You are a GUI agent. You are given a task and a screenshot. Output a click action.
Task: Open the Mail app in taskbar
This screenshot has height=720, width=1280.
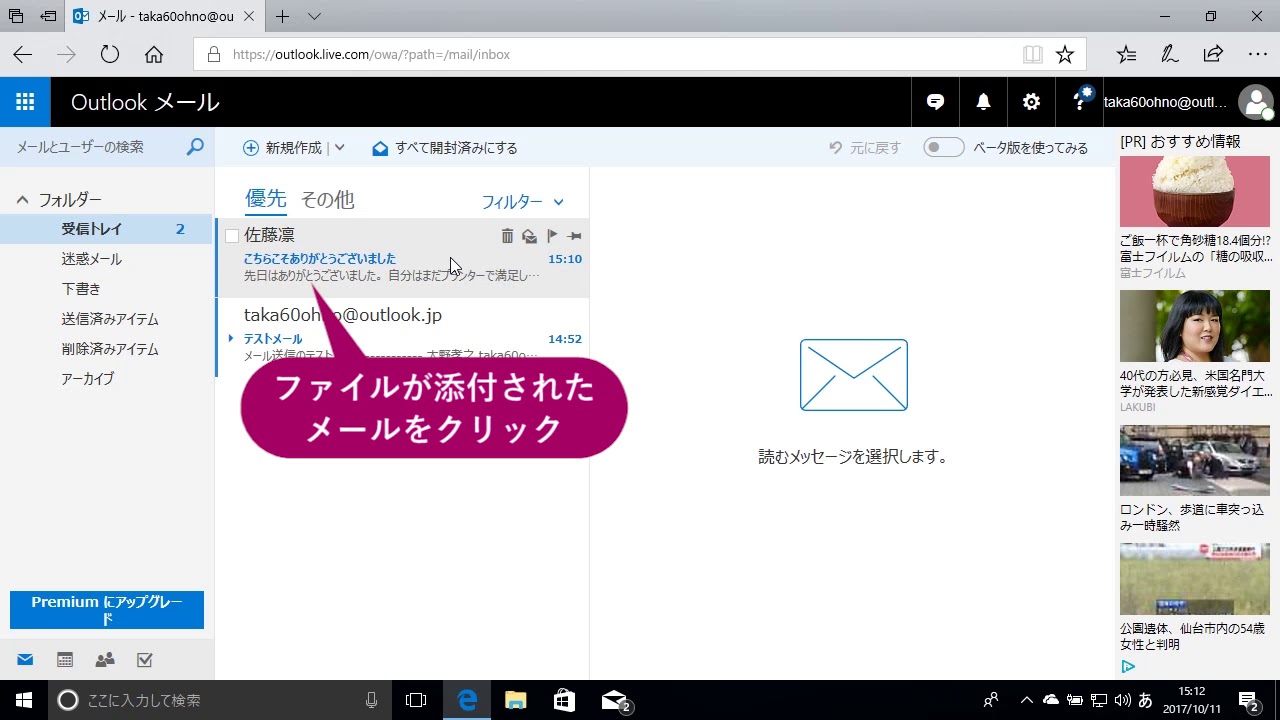(614, 700)
